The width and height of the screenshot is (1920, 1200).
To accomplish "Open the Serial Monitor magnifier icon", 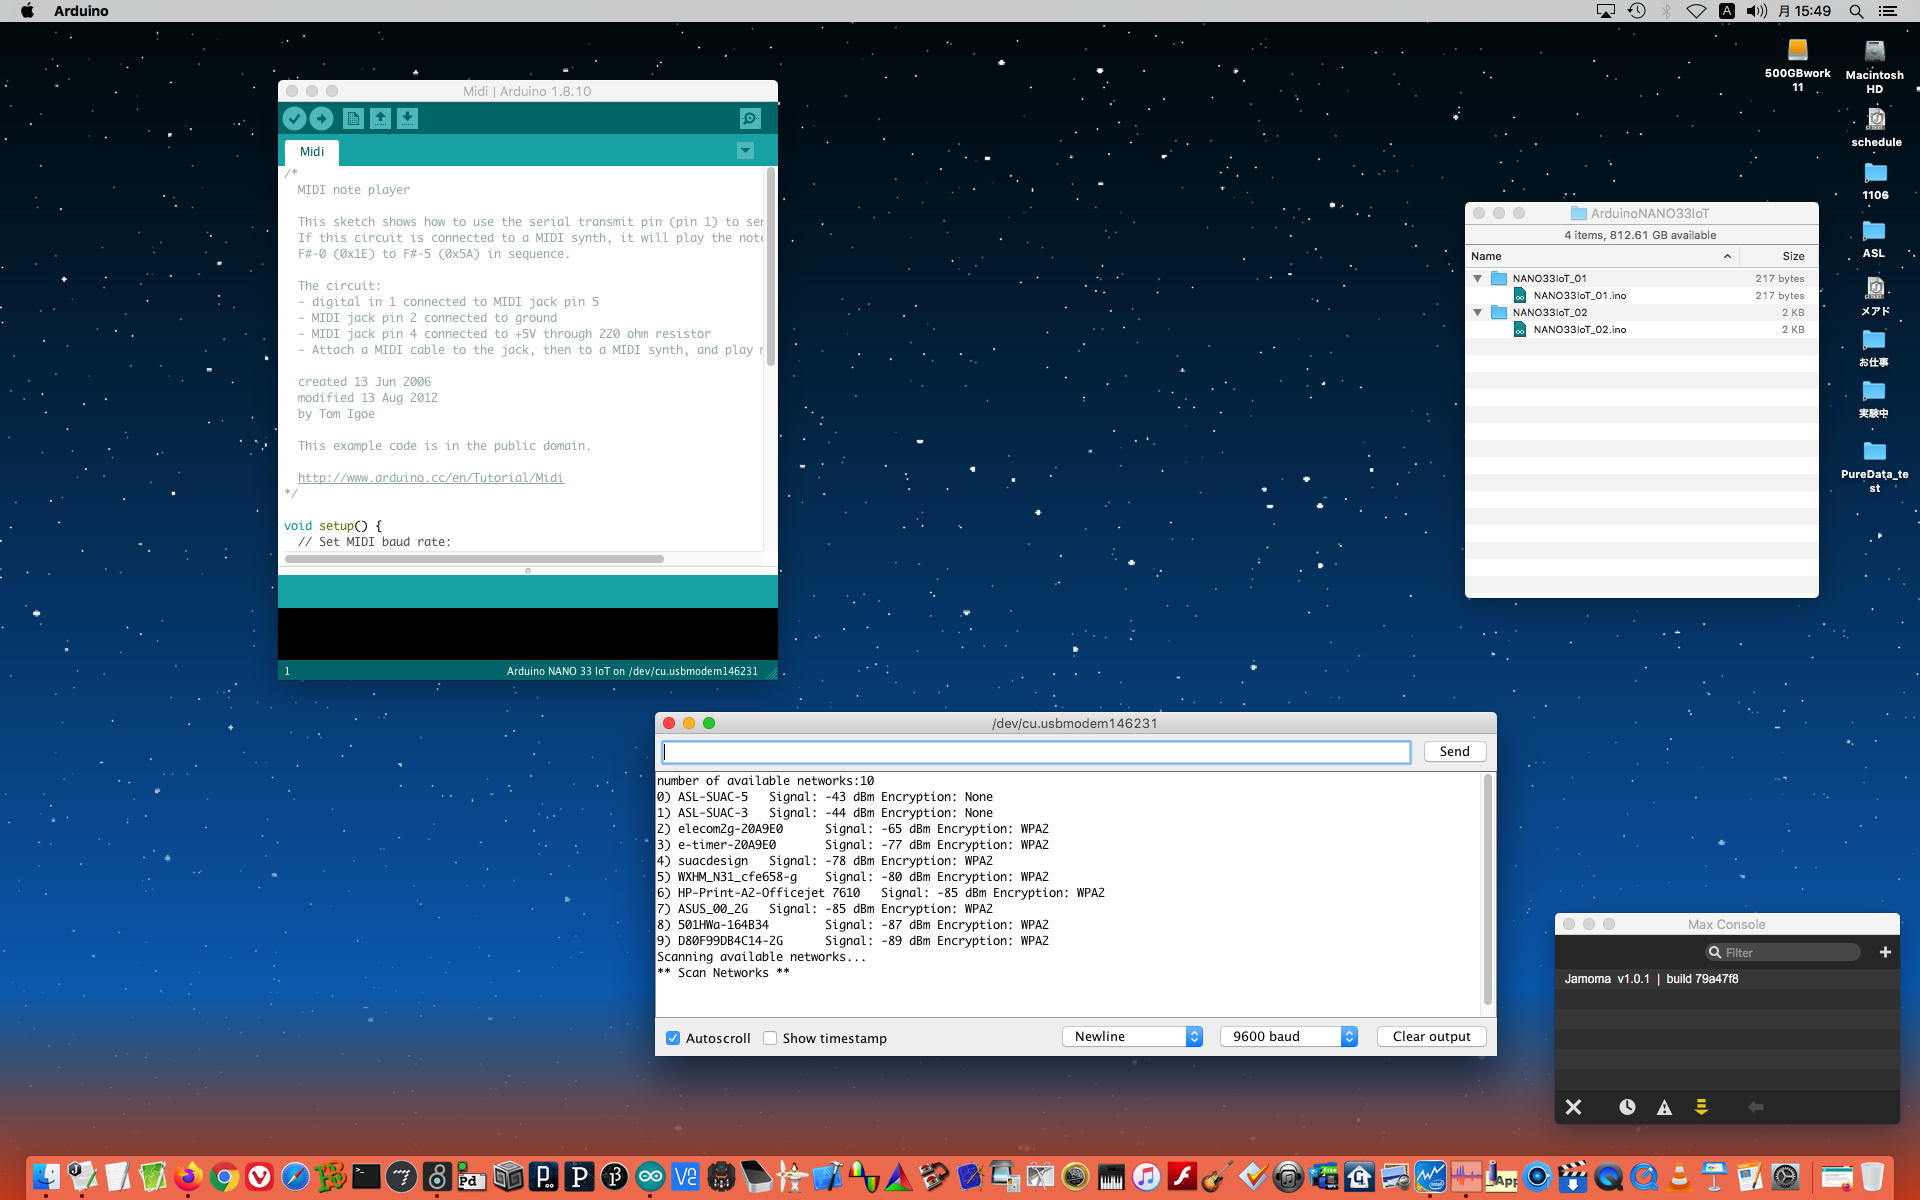I will point(750,119).
